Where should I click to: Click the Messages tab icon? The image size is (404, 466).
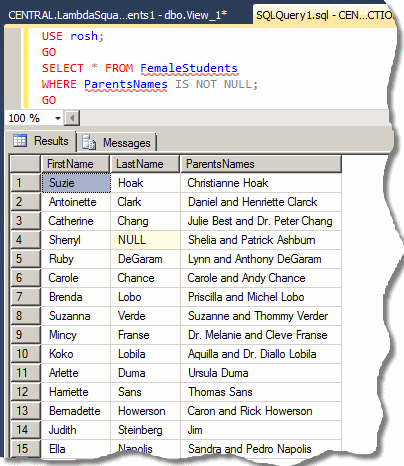pos(89,142)
